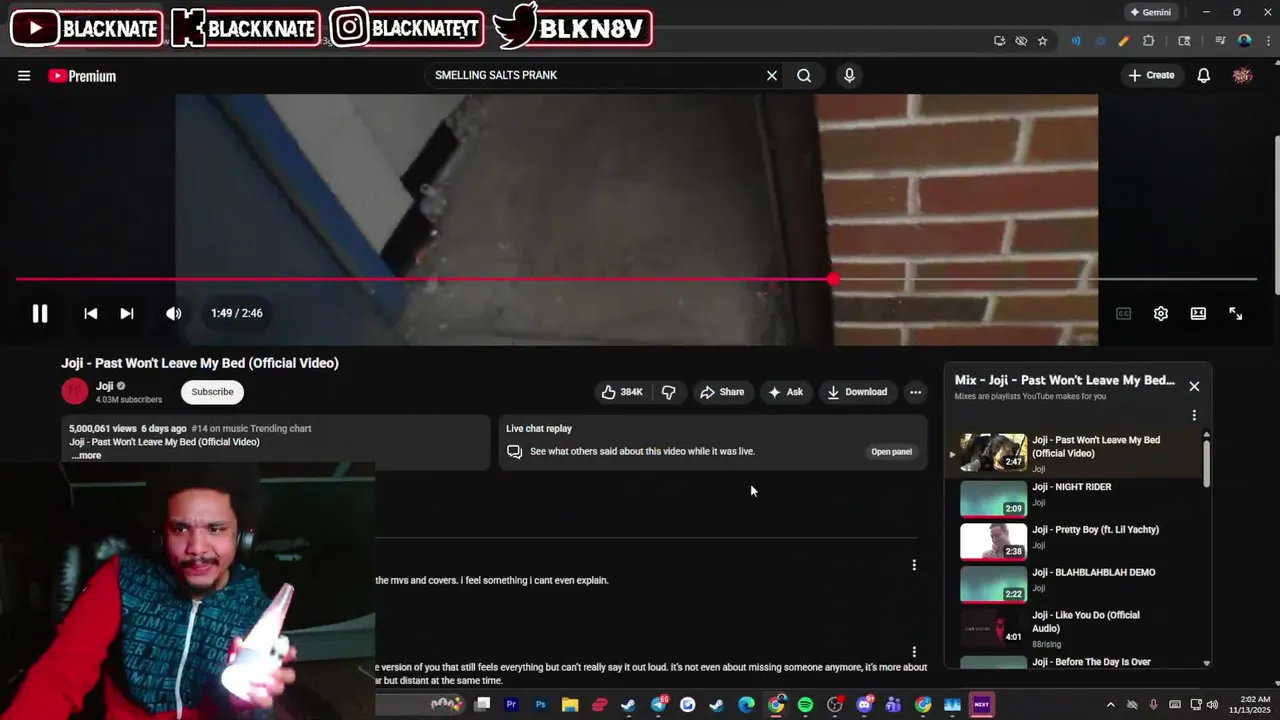The height and width of the screenshot is (720, 1280).
Task: Open Microsoft Edge from the taskbar
Action: click(746, 705)
